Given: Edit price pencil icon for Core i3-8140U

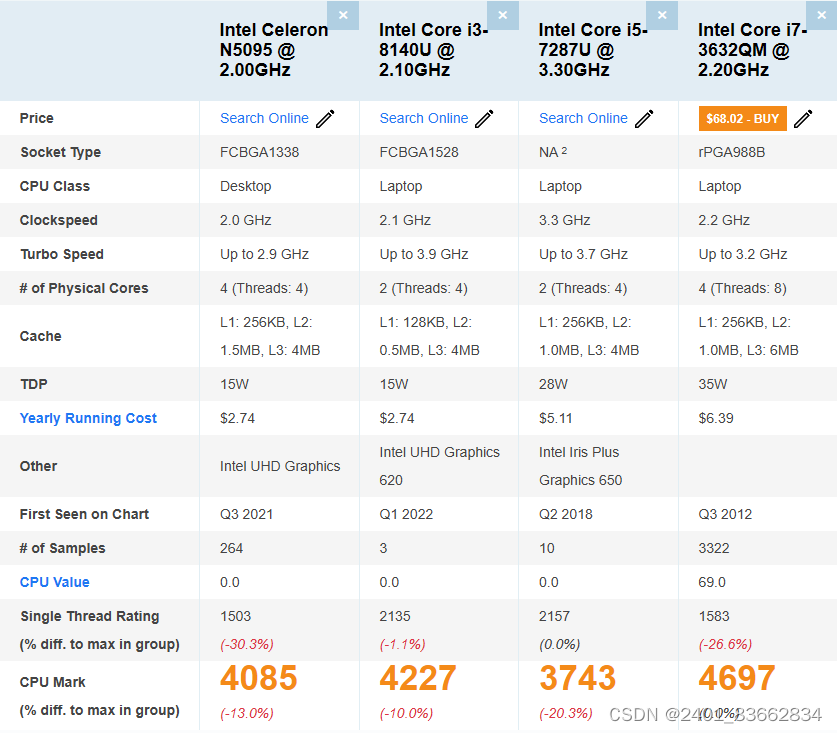Looking at the screenshot, I should (485, 119).
